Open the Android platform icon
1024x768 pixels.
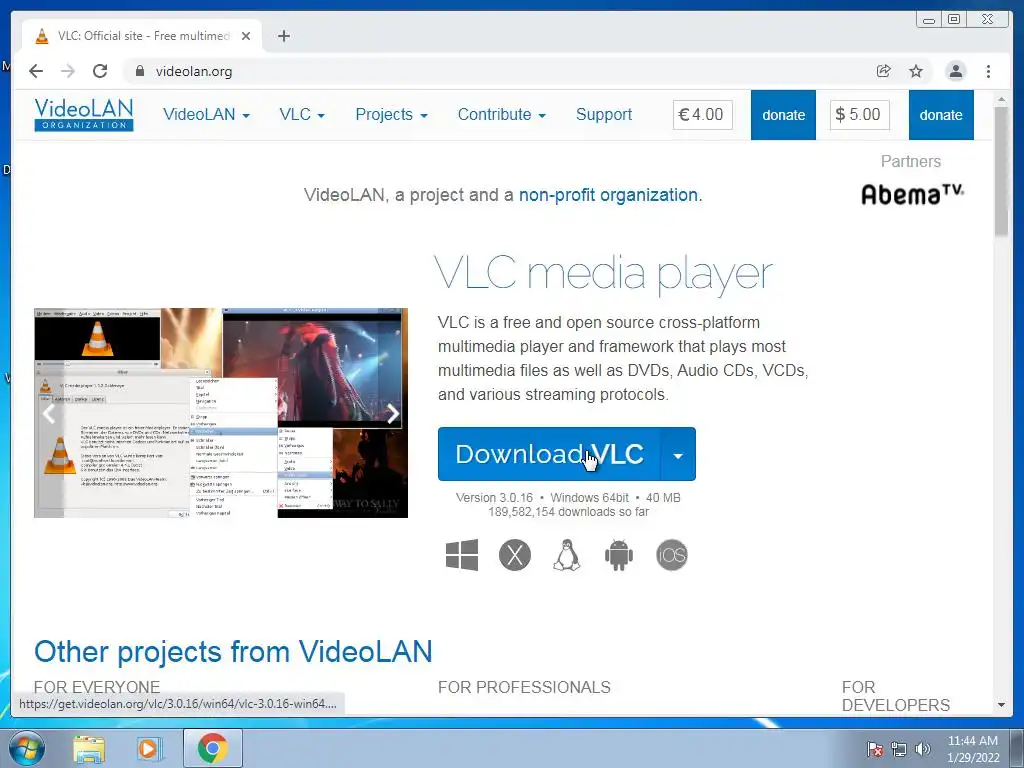tap(618, 555)
